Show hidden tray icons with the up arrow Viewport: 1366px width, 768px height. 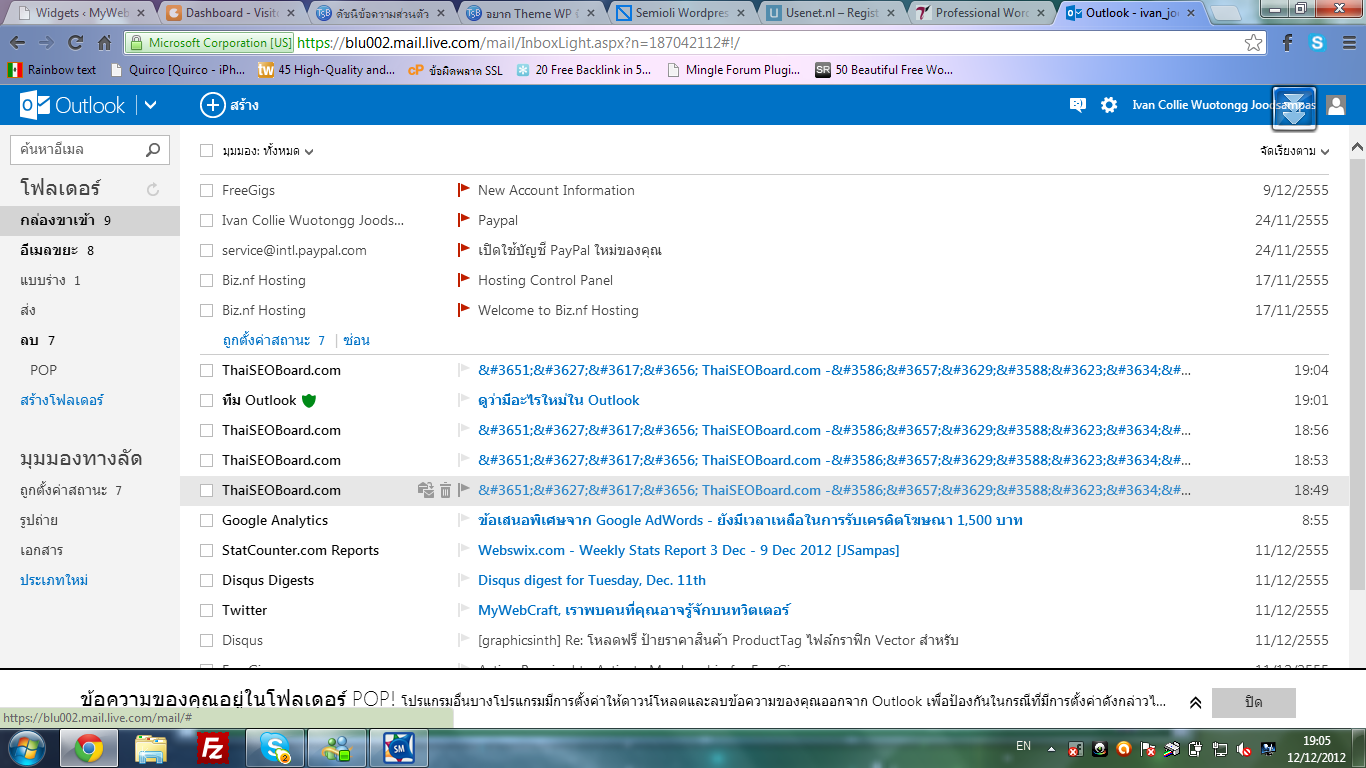point(1052,749)
